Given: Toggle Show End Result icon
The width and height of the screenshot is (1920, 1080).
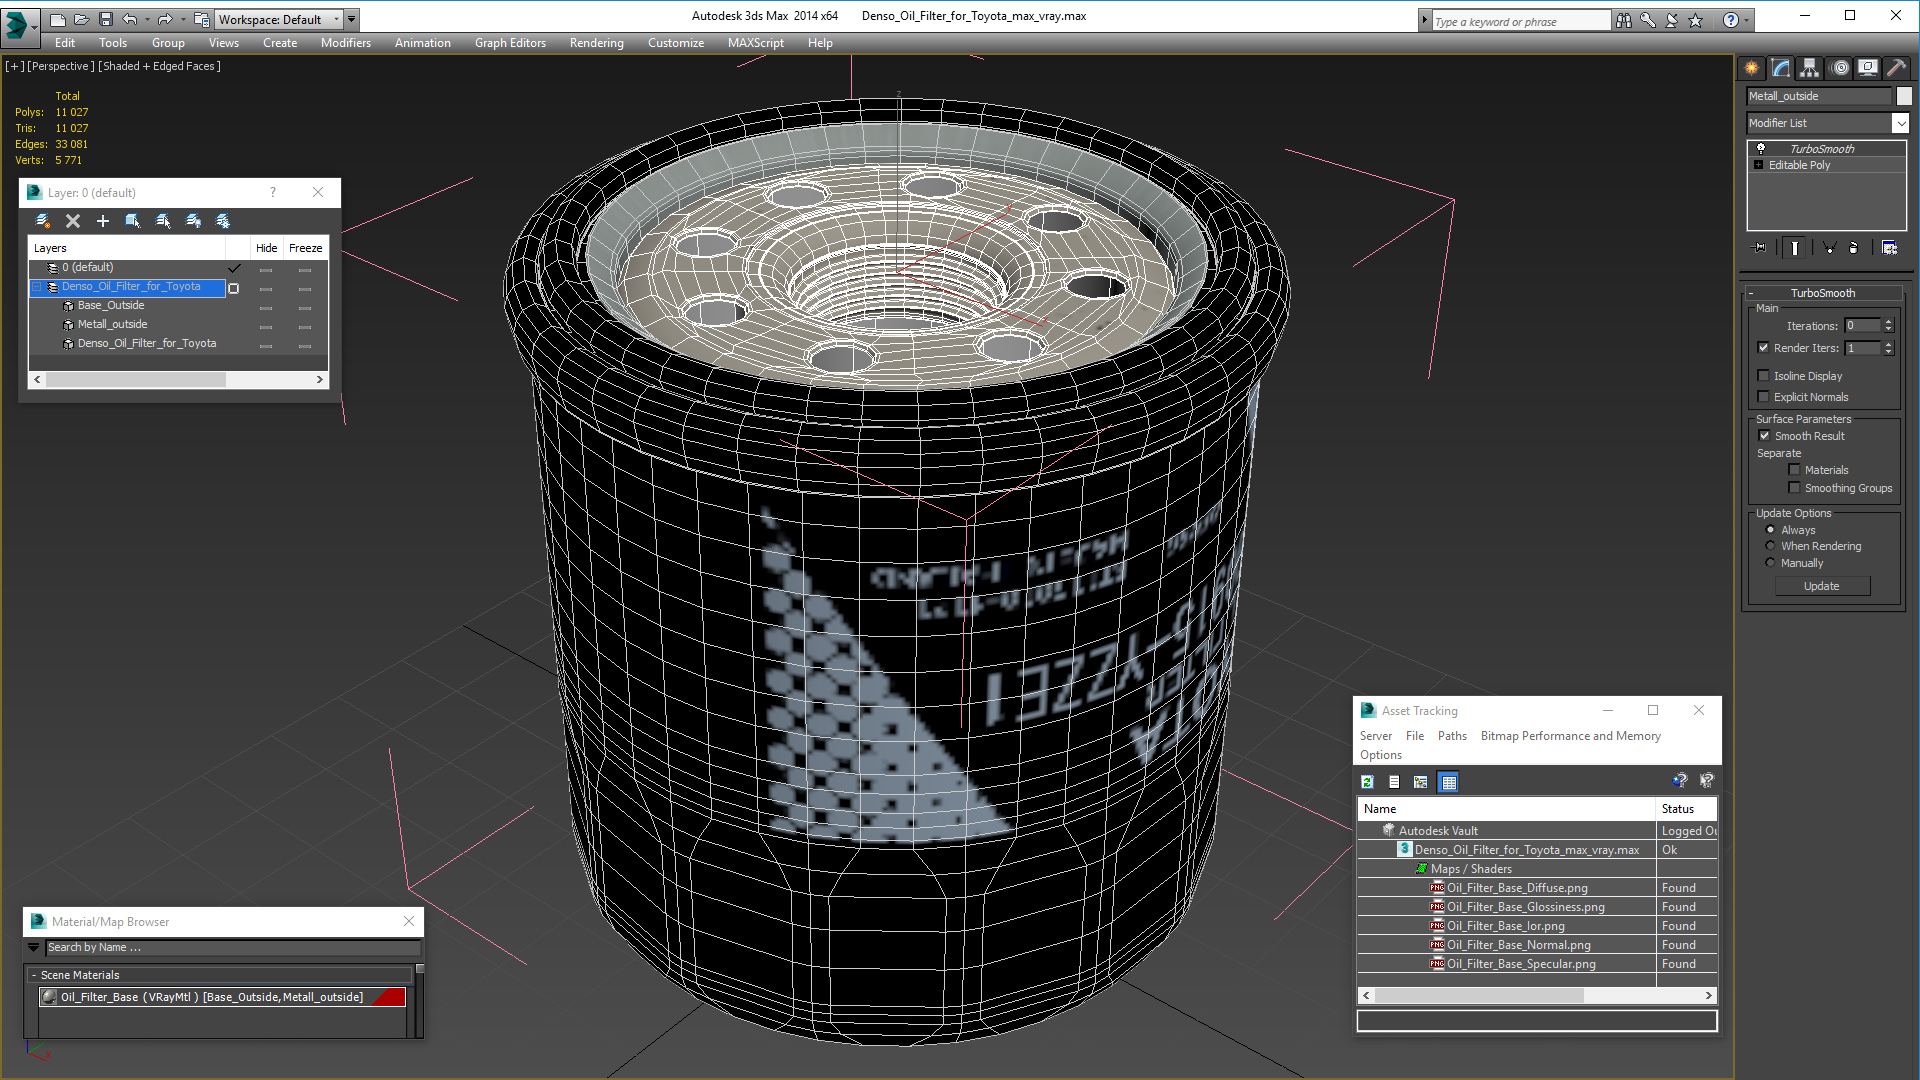Looking at the screenshot, I should (x=1795, y=247).
